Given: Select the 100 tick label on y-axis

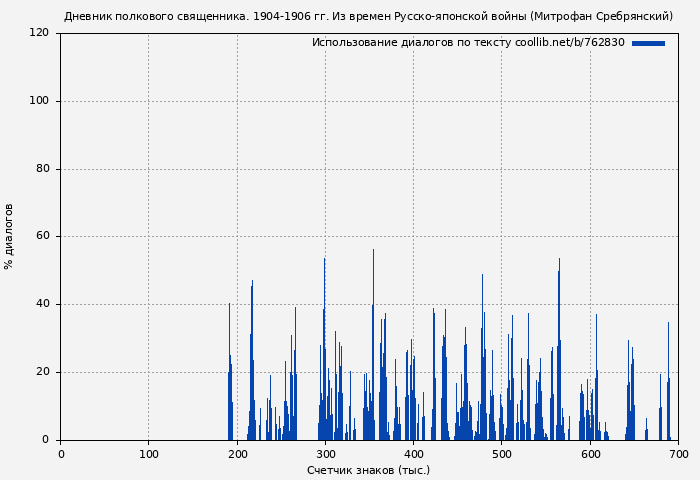Looking at the screenshot, I should coord(39,101).
